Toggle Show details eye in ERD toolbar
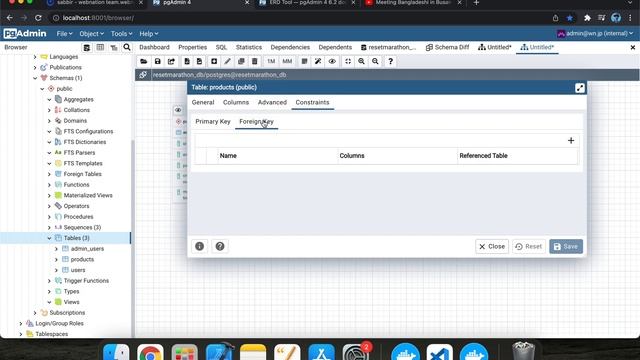640x360 pixels. pos(332,62)
